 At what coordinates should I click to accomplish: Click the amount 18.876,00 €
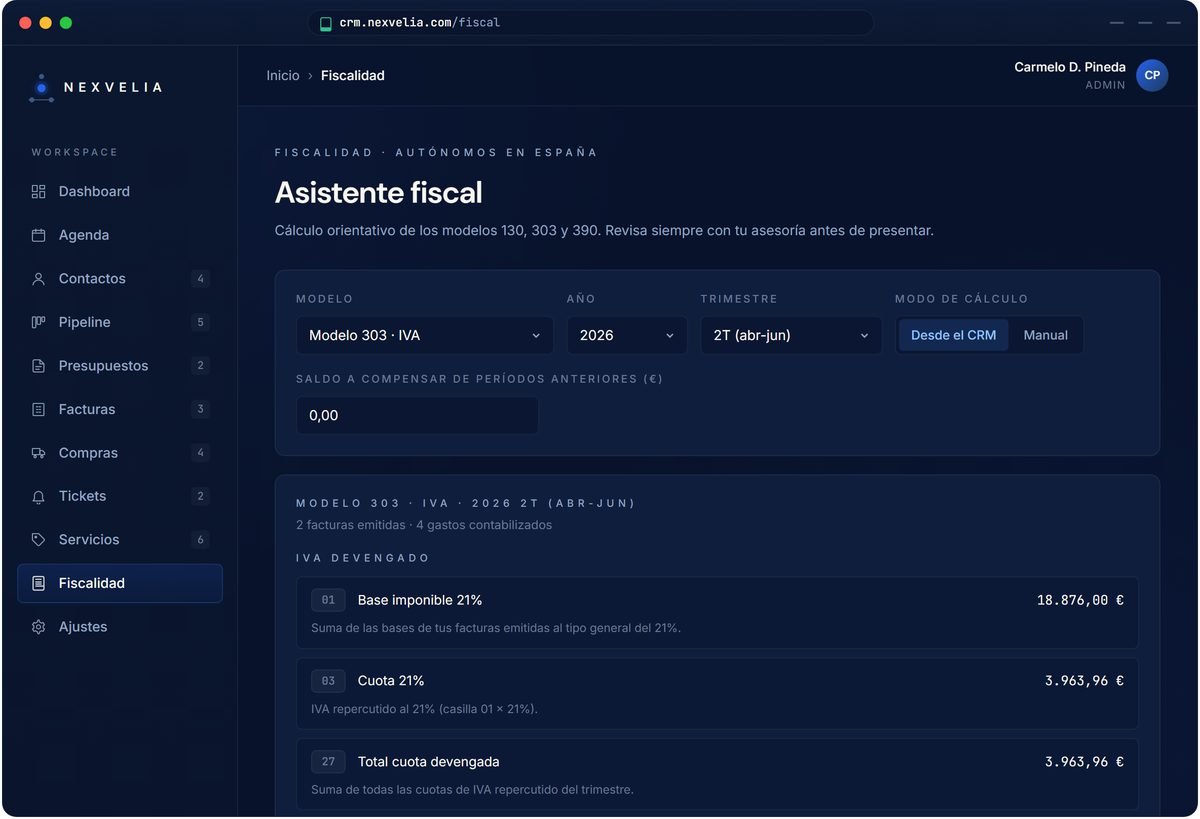[x=1080, y=600]
